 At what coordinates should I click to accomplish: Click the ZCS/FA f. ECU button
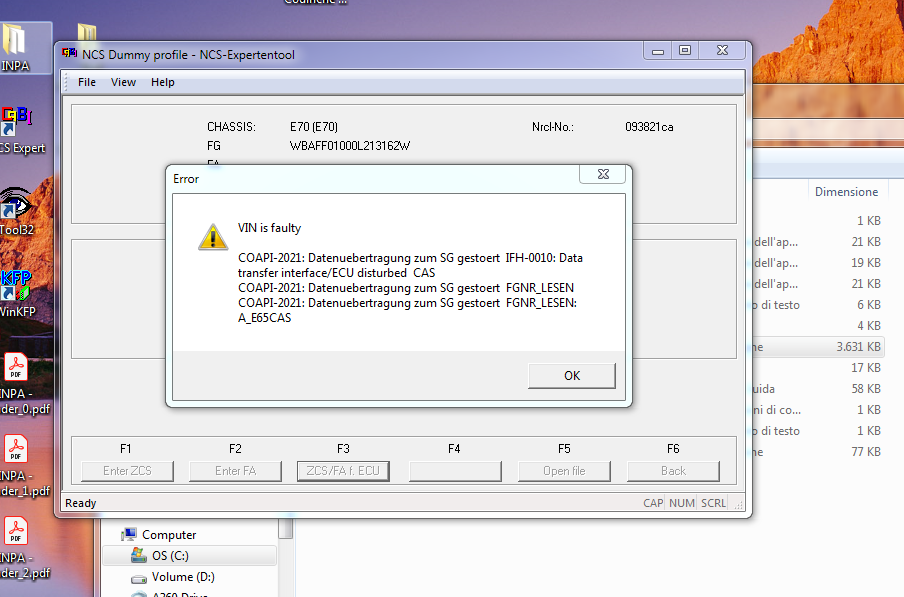click(343, 471)
